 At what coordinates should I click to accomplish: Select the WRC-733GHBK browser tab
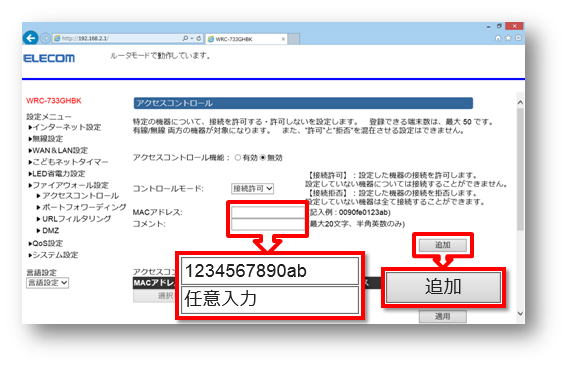(246, 39)
